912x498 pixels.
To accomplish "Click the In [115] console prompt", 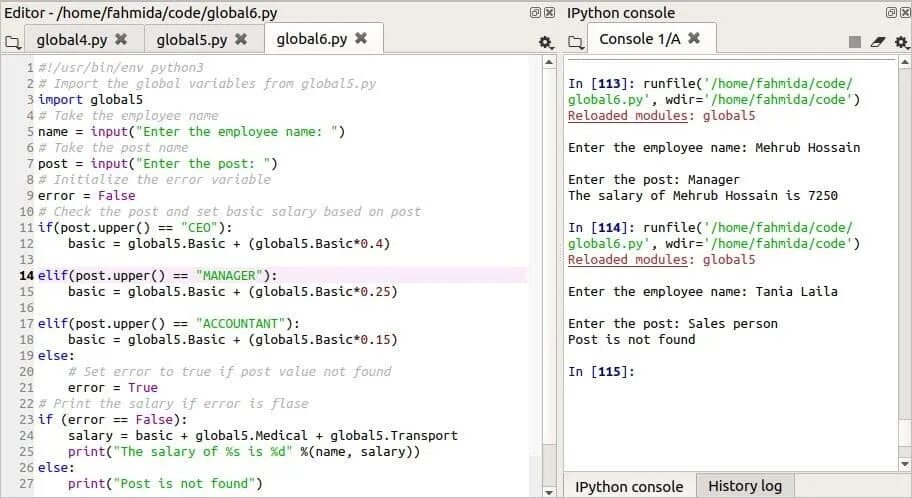I will pos(601,371).
